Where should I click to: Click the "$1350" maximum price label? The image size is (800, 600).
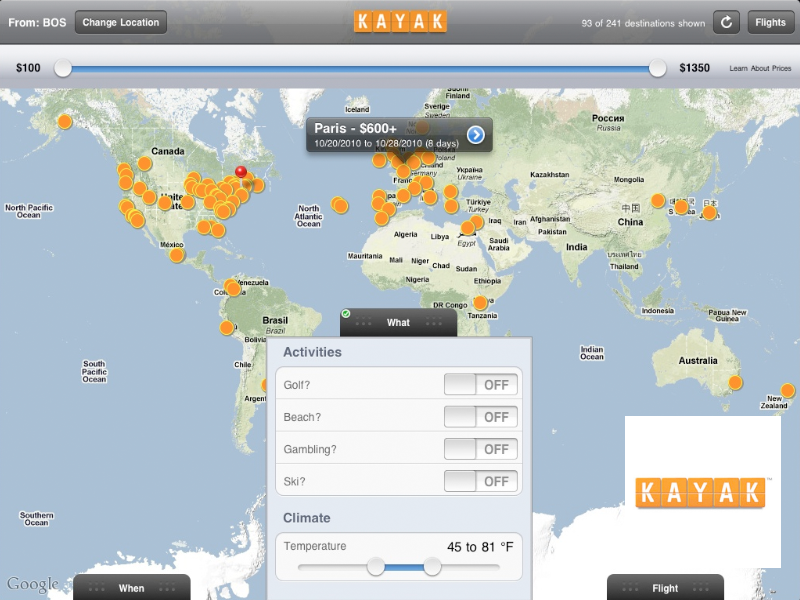pos(694,68)
